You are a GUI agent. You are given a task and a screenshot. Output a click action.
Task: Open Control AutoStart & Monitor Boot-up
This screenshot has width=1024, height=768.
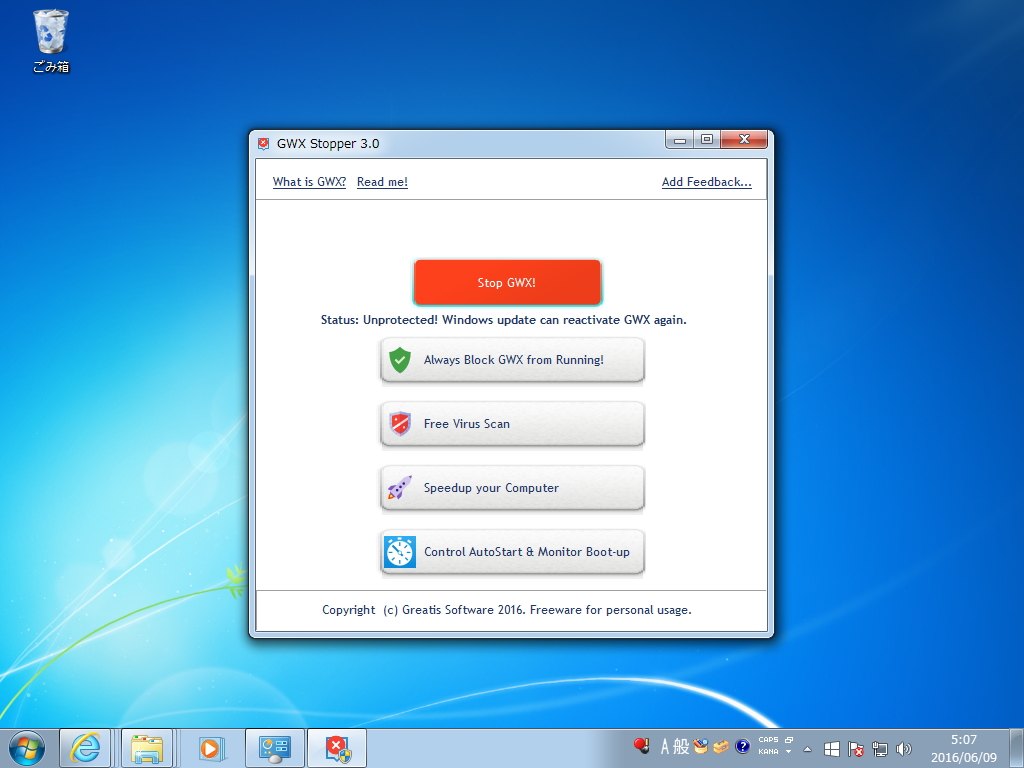(512, 552)
